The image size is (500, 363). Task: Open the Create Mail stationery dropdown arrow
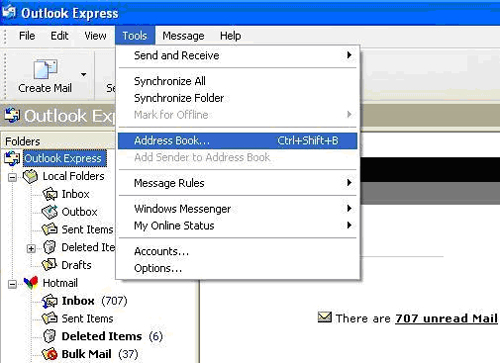(83, 74)
